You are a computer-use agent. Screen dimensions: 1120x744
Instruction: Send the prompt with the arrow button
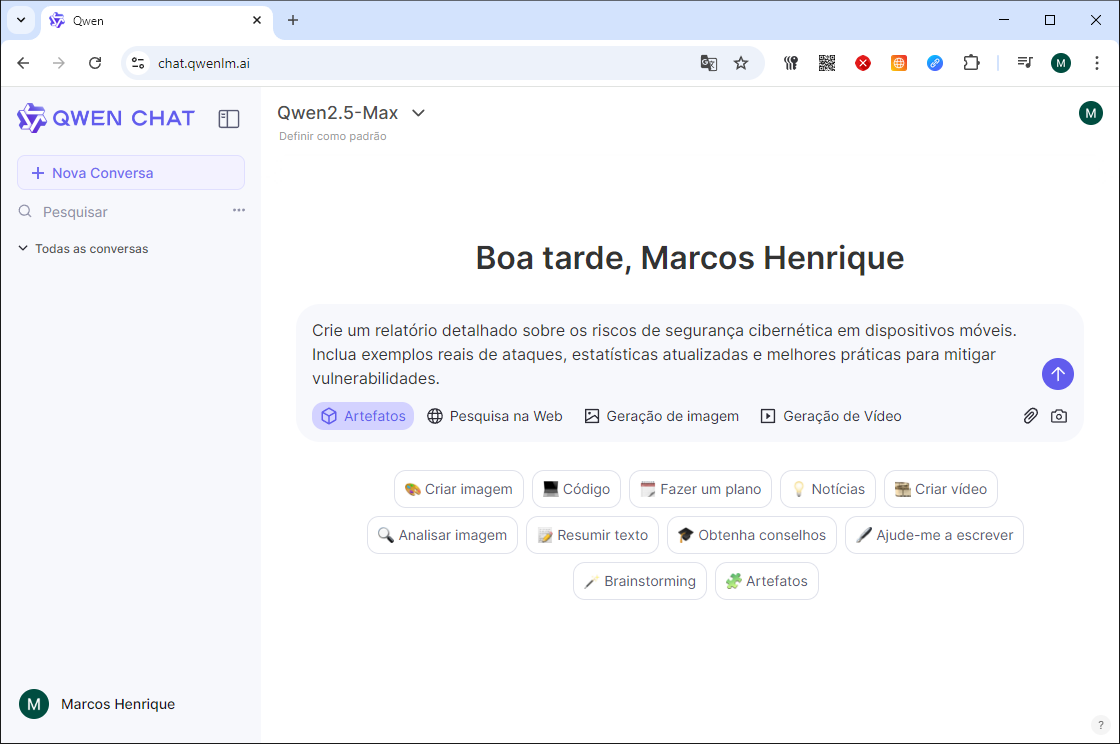tap(1057, 374)
